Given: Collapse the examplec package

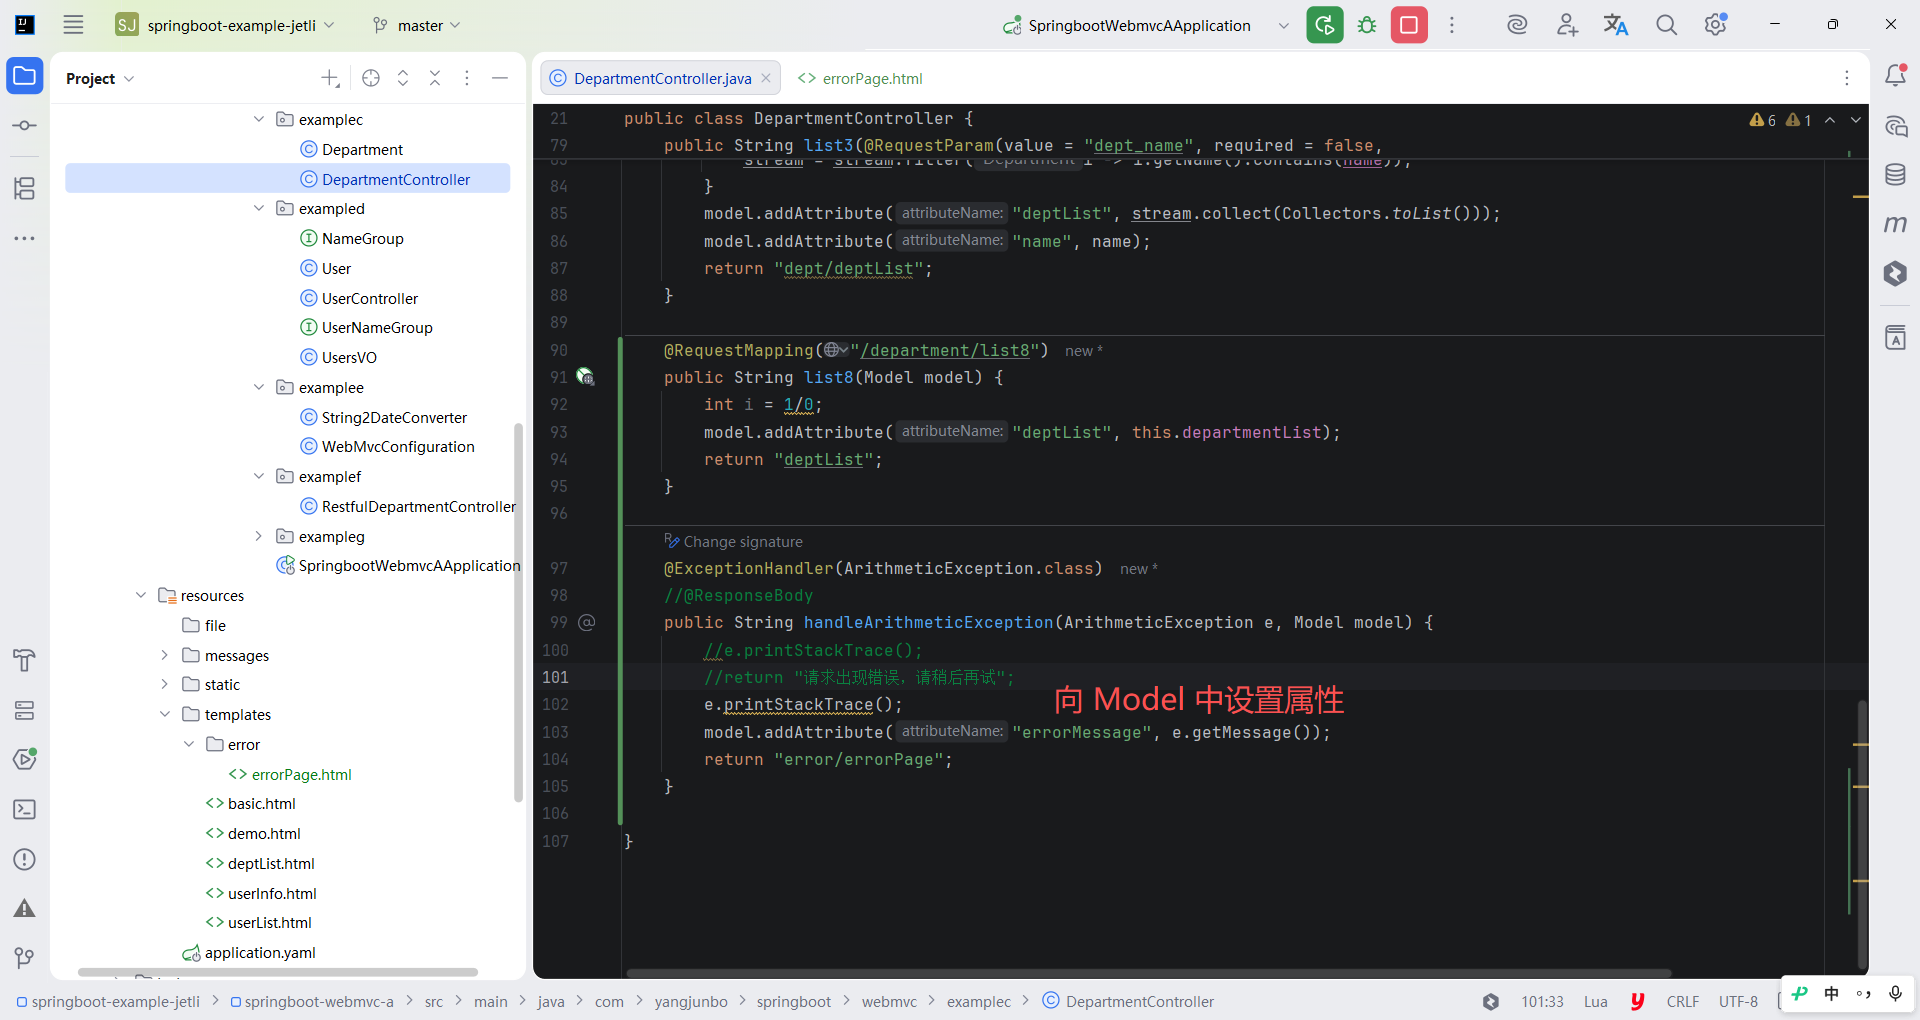Looking at the screenshot, I should 259,119.
